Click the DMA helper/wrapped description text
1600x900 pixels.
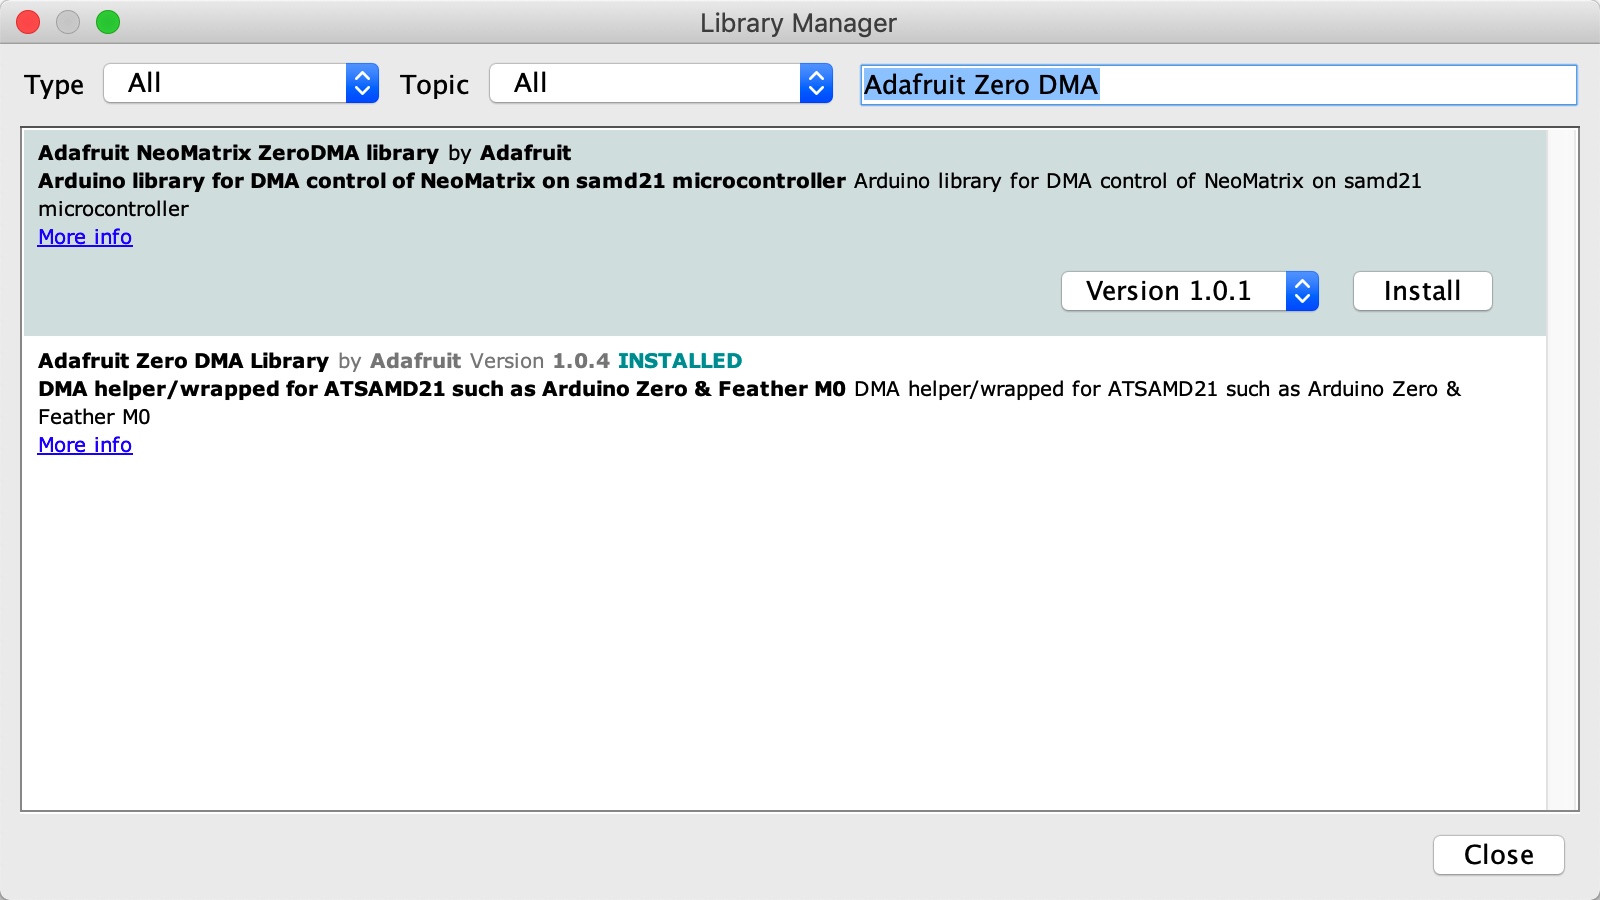749,403
